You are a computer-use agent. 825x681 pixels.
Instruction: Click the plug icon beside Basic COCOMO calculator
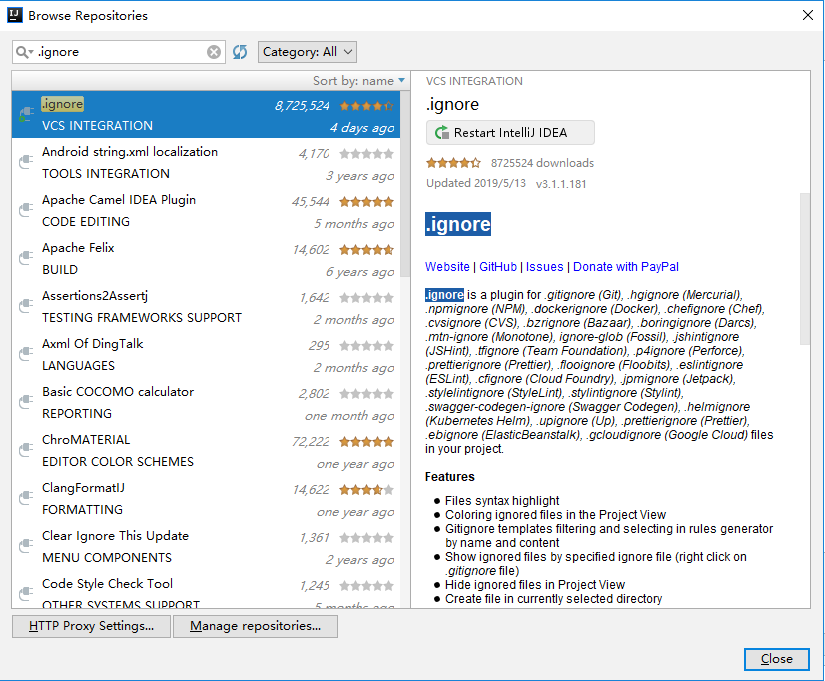[x=26, y=402]
